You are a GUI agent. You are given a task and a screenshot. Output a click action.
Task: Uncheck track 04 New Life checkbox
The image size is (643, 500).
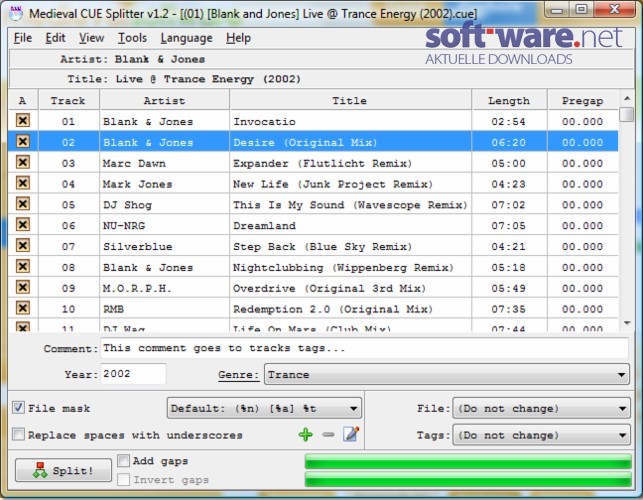(23, 183)
